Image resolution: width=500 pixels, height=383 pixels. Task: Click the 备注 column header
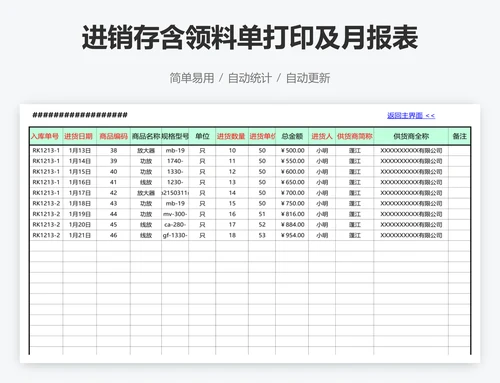click(x=459, y=136)
